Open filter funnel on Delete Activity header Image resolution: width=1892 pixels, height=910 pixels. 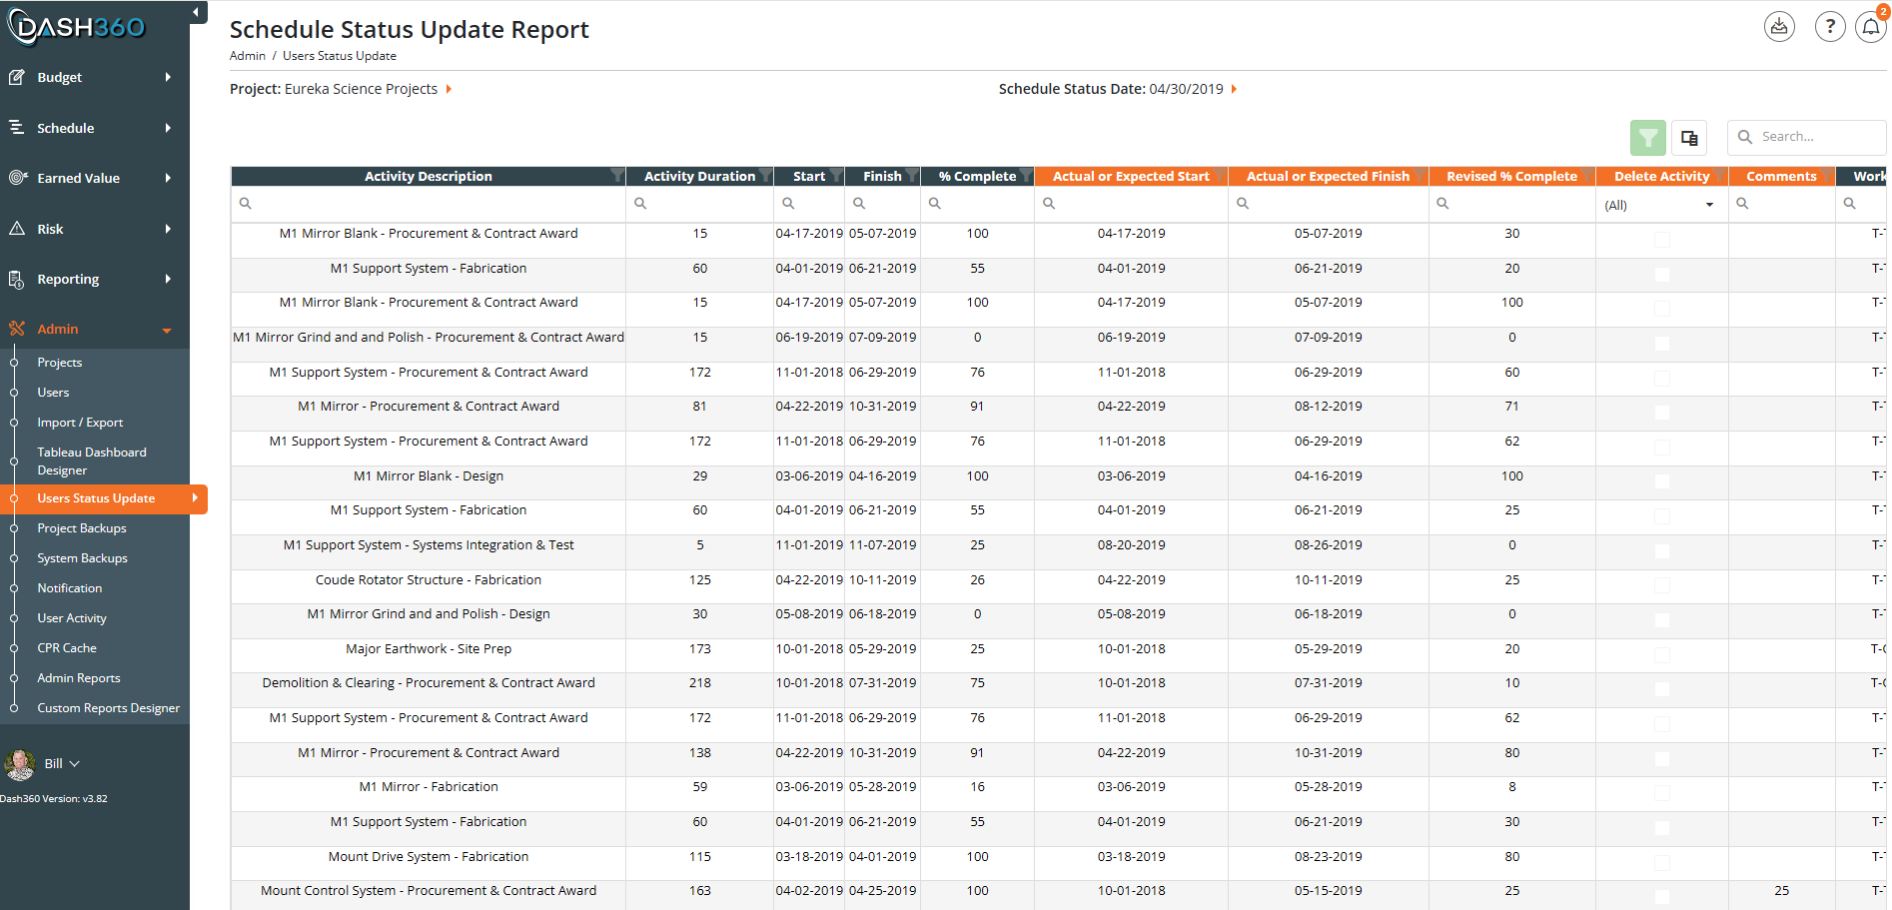tap(1720, 176)
